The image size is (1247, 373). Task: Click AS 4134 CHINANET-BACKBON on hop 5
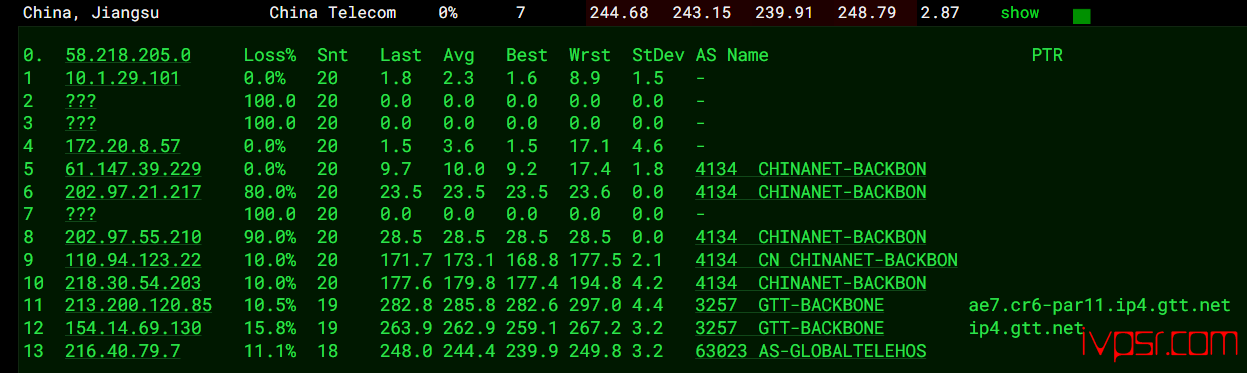[811, 169]
